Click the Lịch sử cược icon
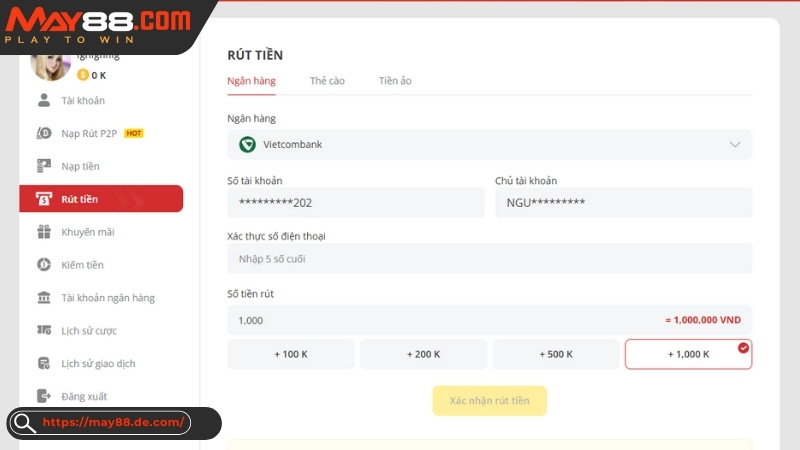800x450 pixels. (44, 330)
